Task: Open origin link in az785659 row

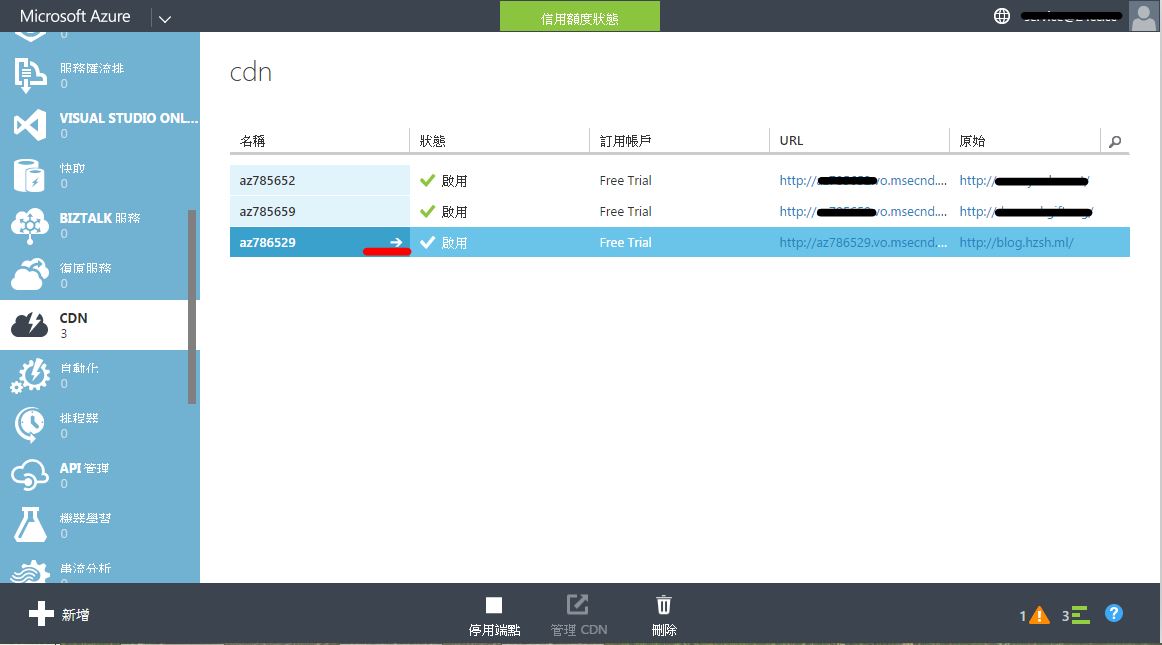Action: pyautogui.click(x=1026, y=211)
